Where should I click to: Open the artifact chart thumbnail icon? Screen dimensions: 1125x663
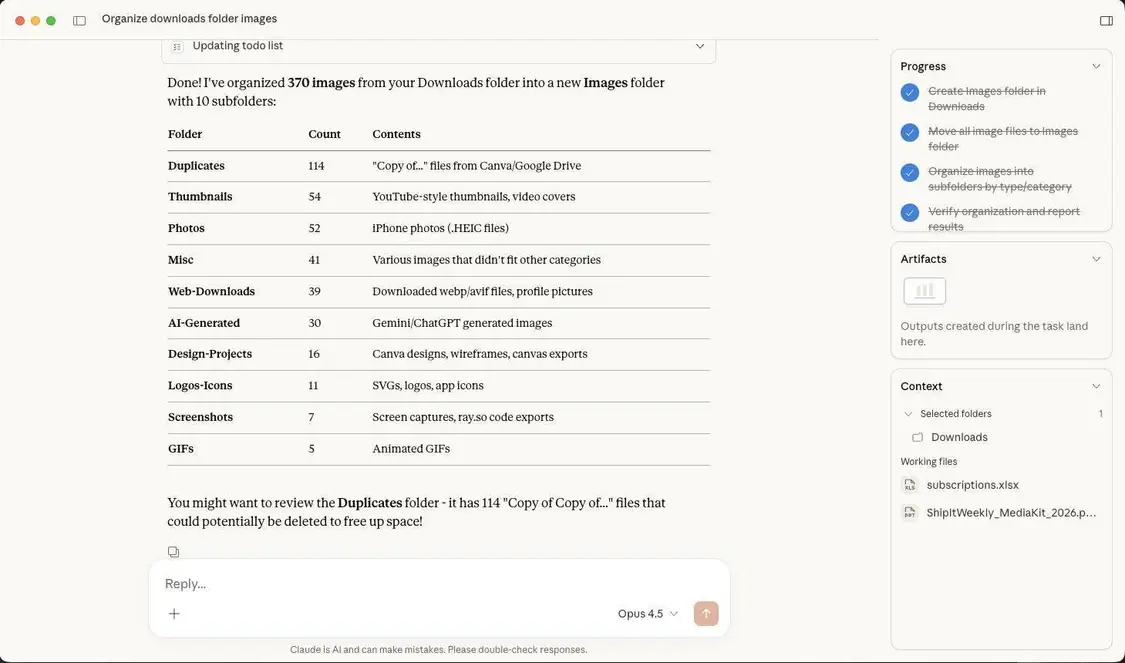click(925, 291)
